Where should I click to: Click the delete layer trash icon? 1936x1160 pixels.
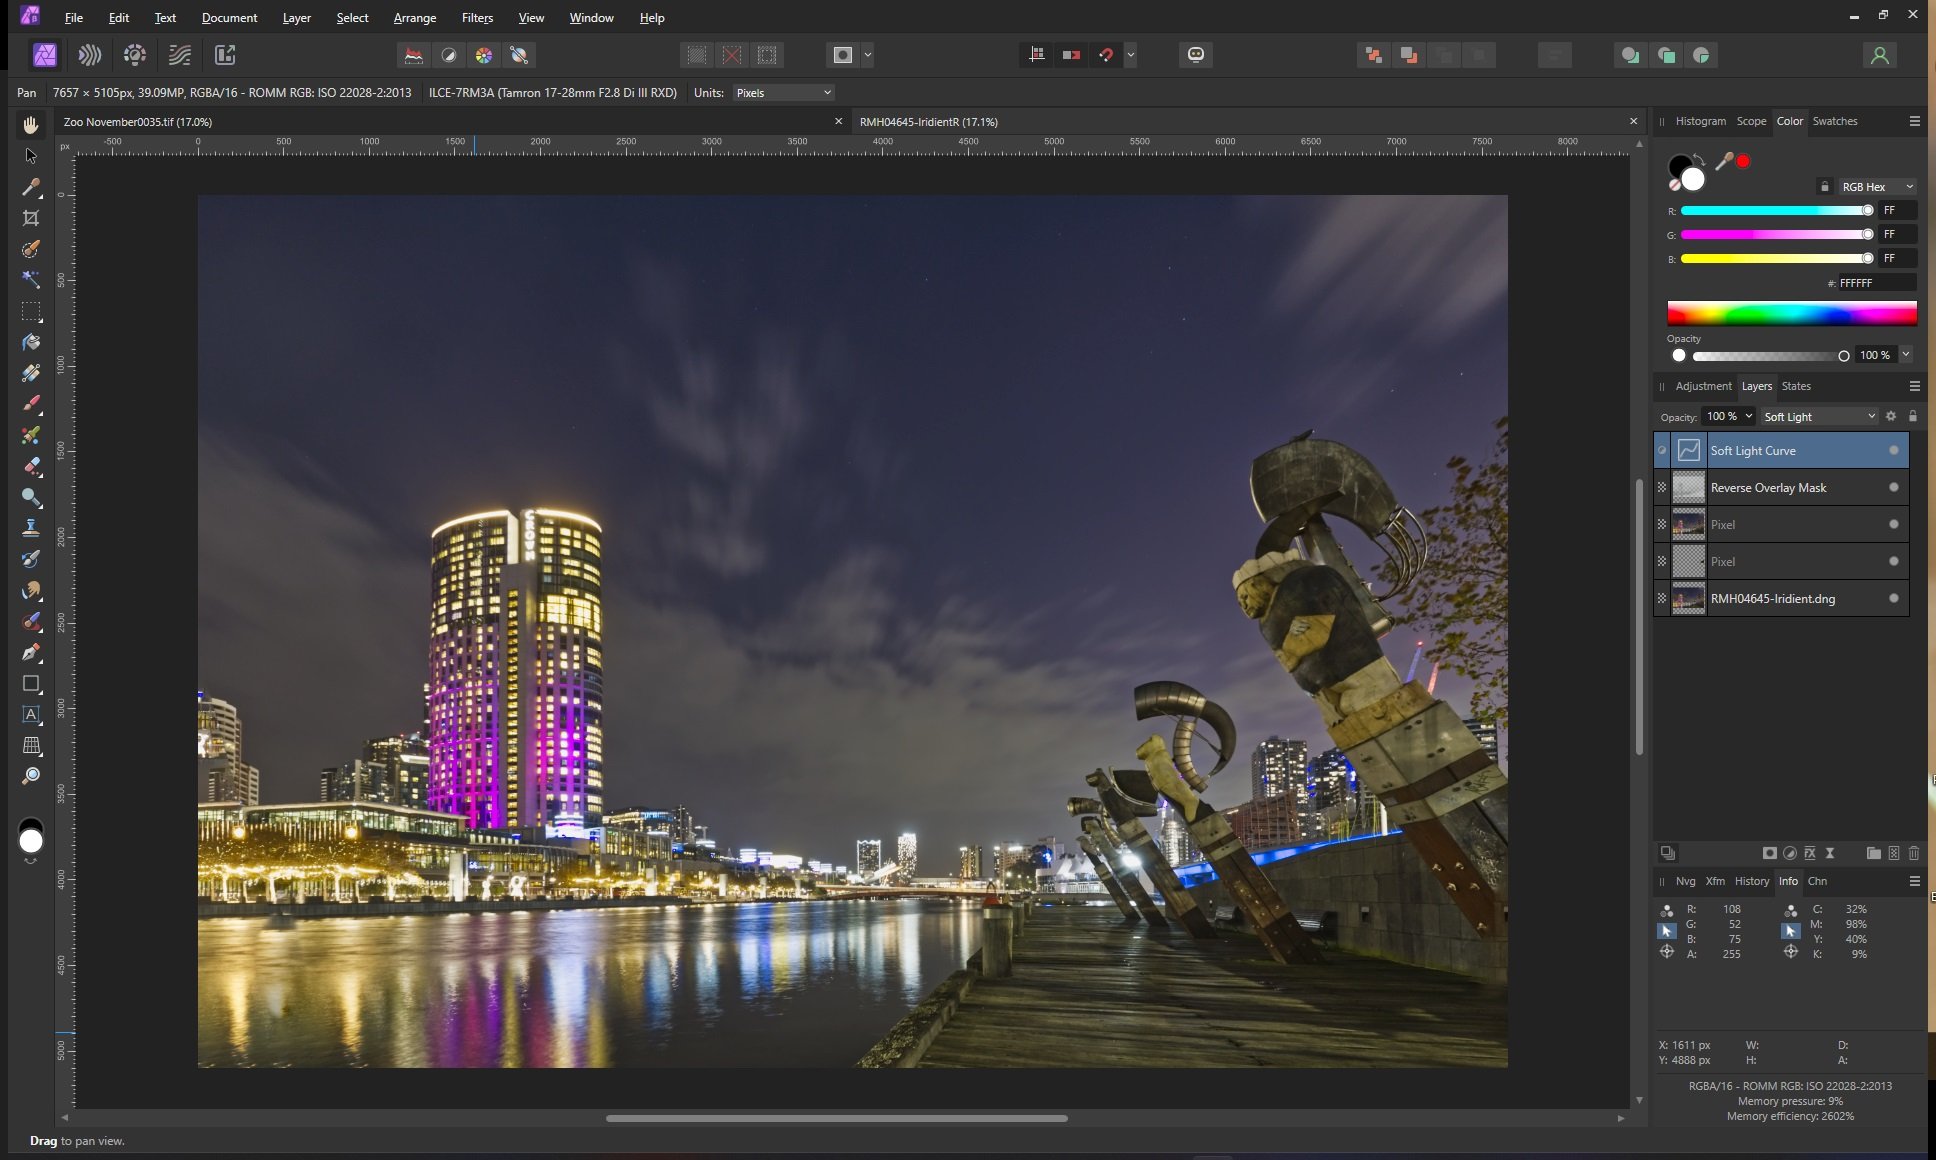1914,853
